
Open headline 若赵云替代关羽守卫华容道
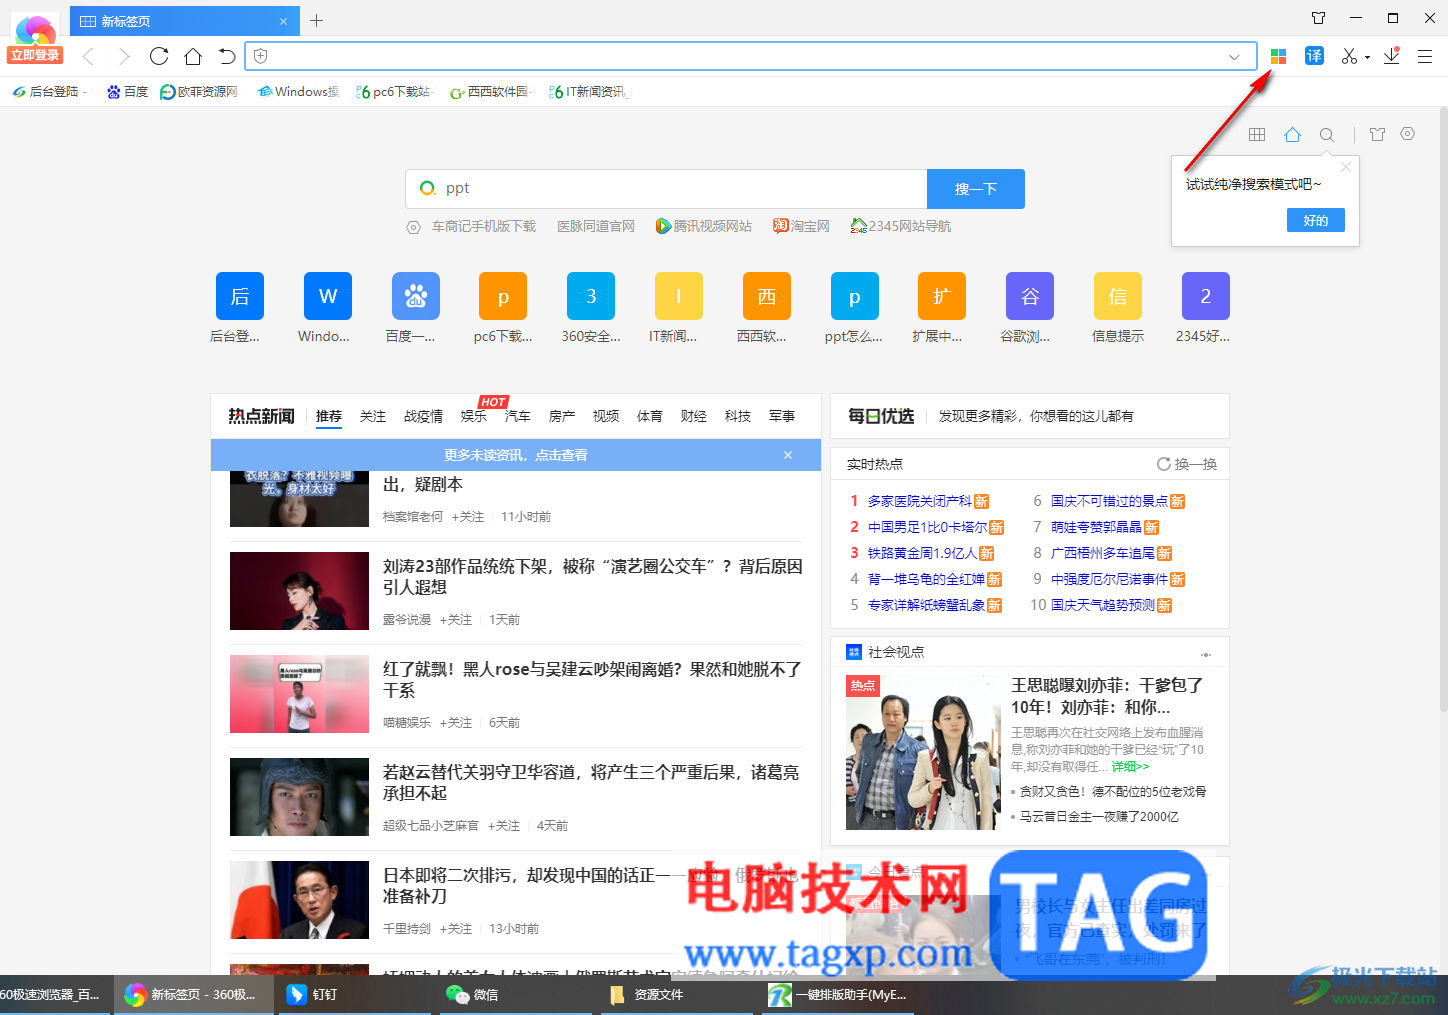(x=591, y=782)
